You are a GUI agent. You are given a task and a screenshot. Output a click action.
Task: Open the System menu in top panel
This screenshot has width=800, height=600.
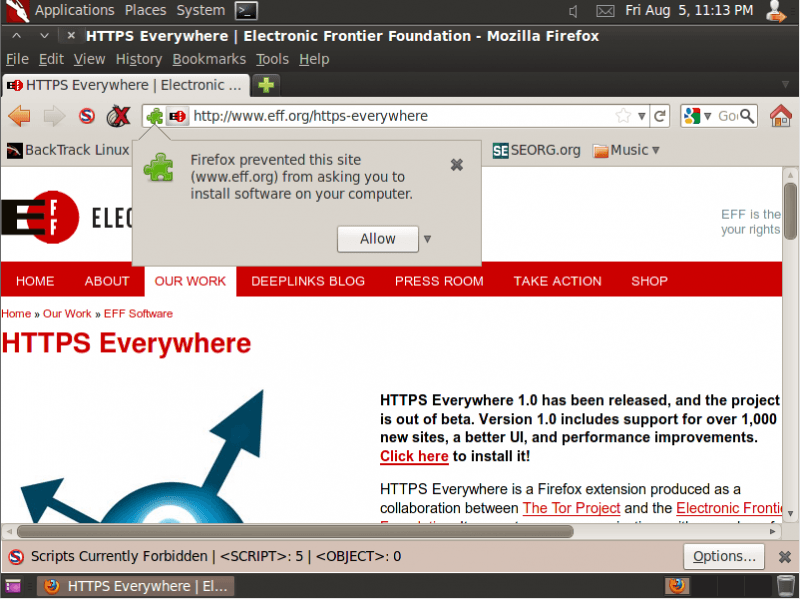coord(201,10)
